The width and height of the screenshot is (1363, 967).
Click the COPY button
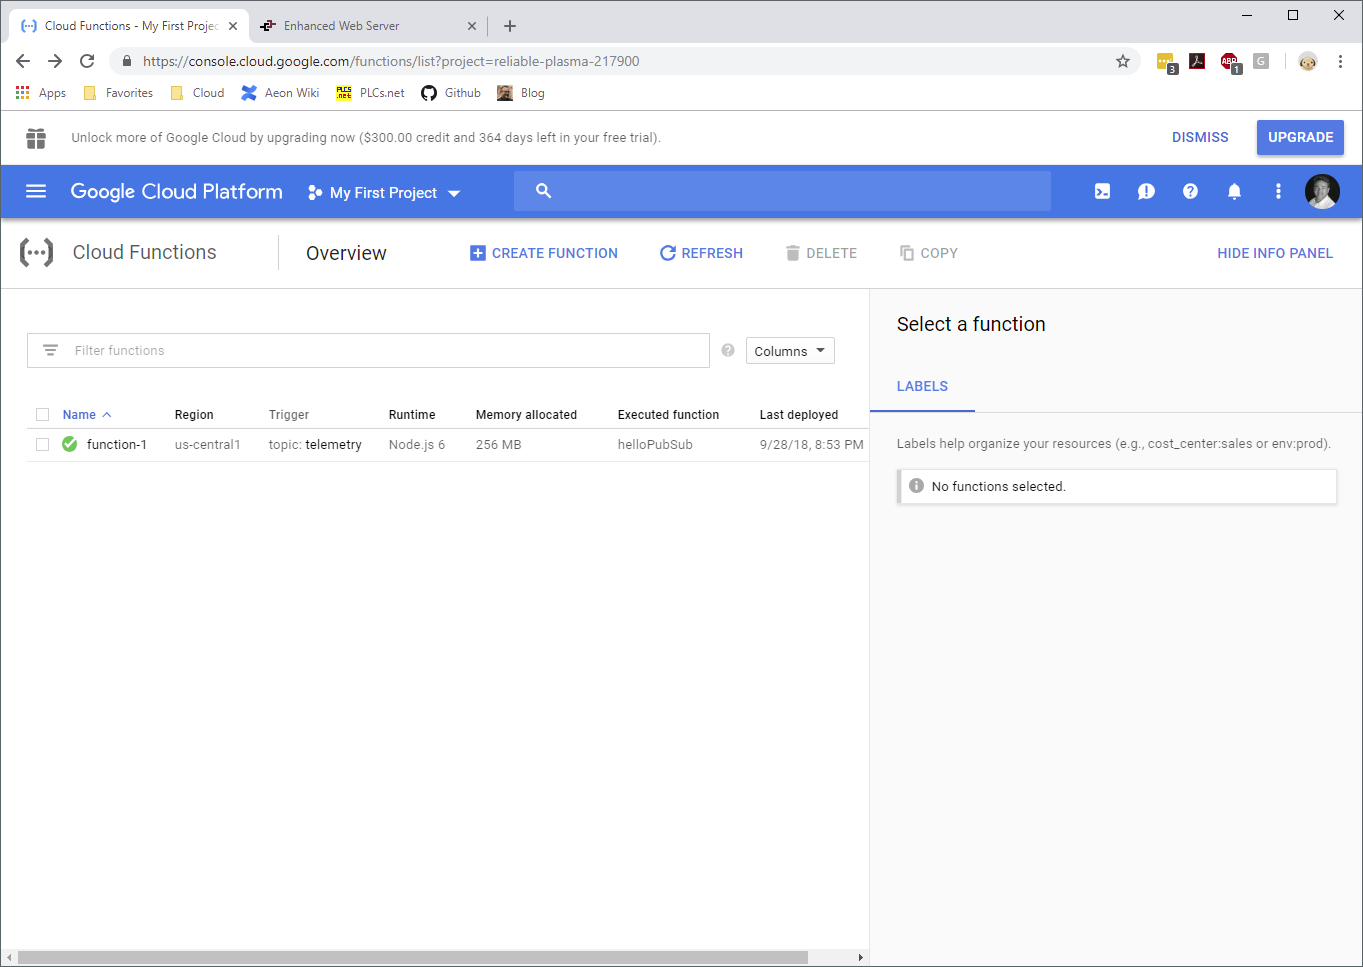pyautogui.click(x=929, y=253)
